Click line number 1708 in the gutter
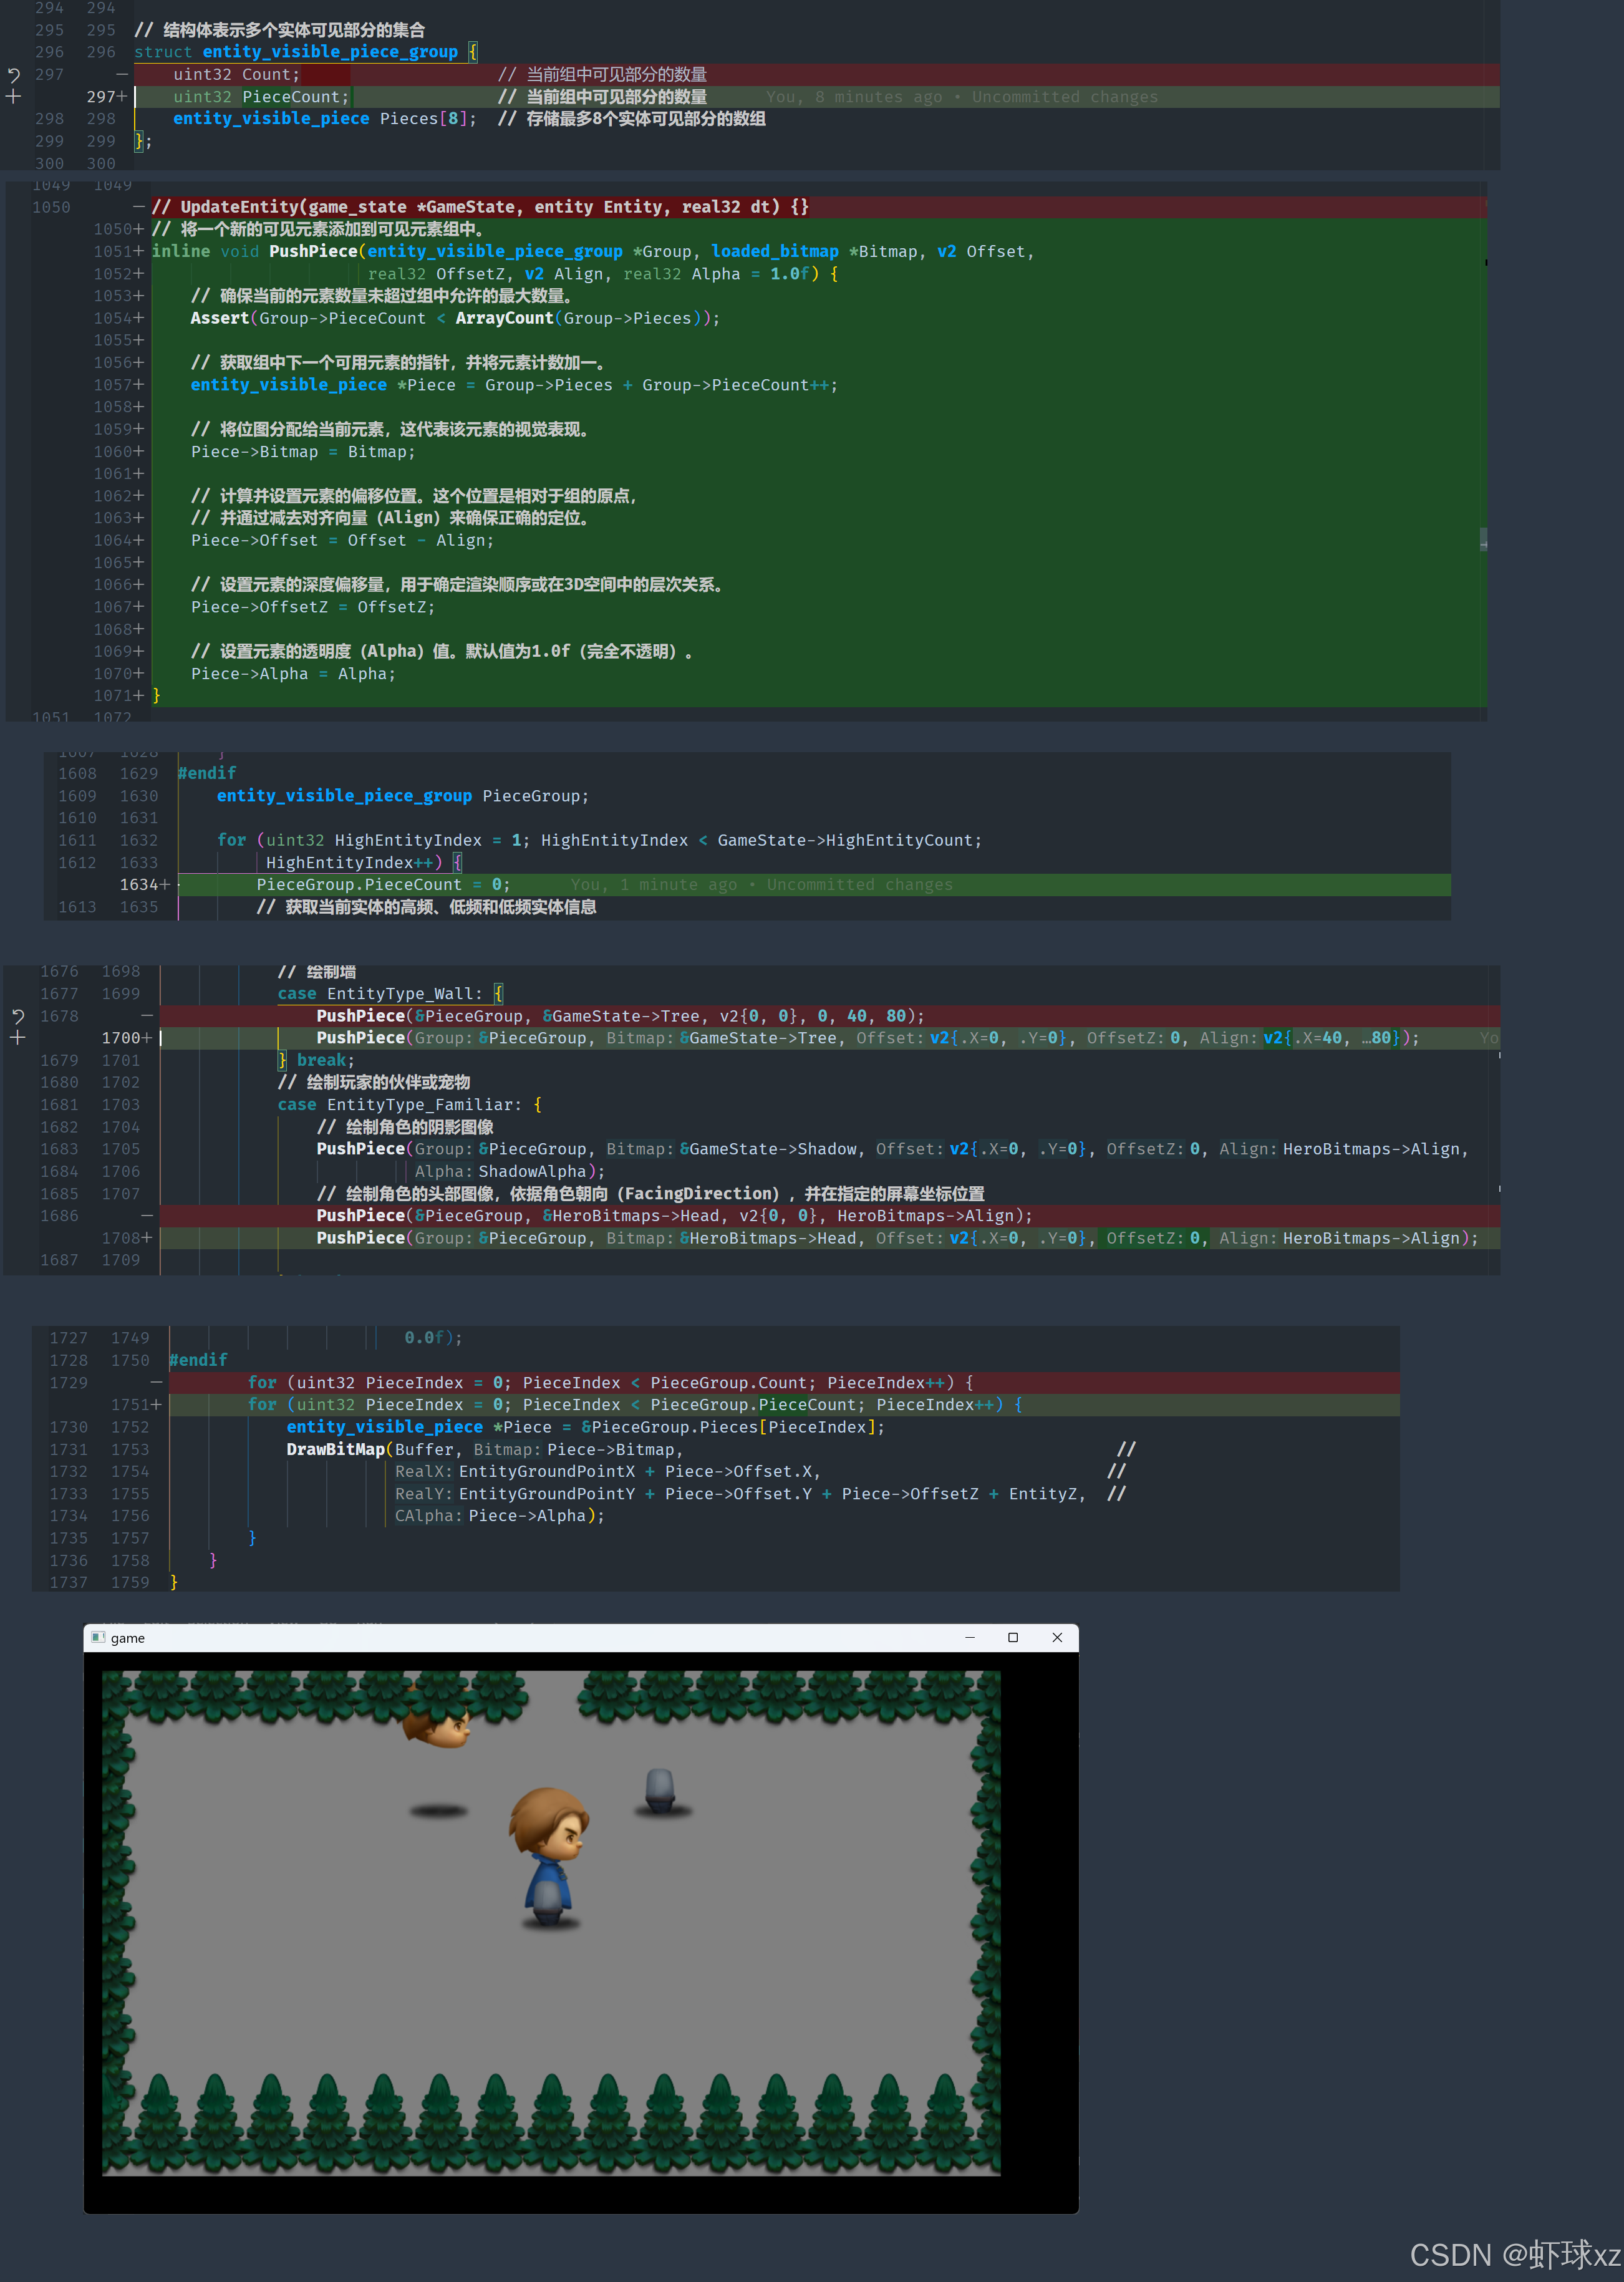 [121, 1238]
